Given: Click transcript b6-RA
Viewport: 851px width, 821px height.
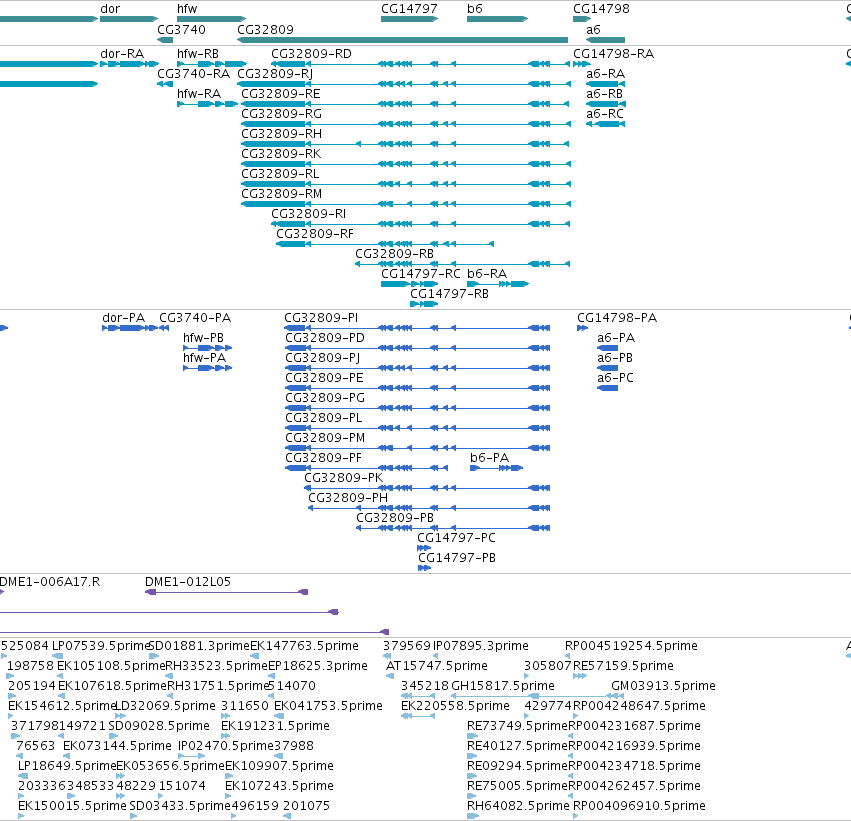Looking at the screenshot, I should [x=487, y=274].
